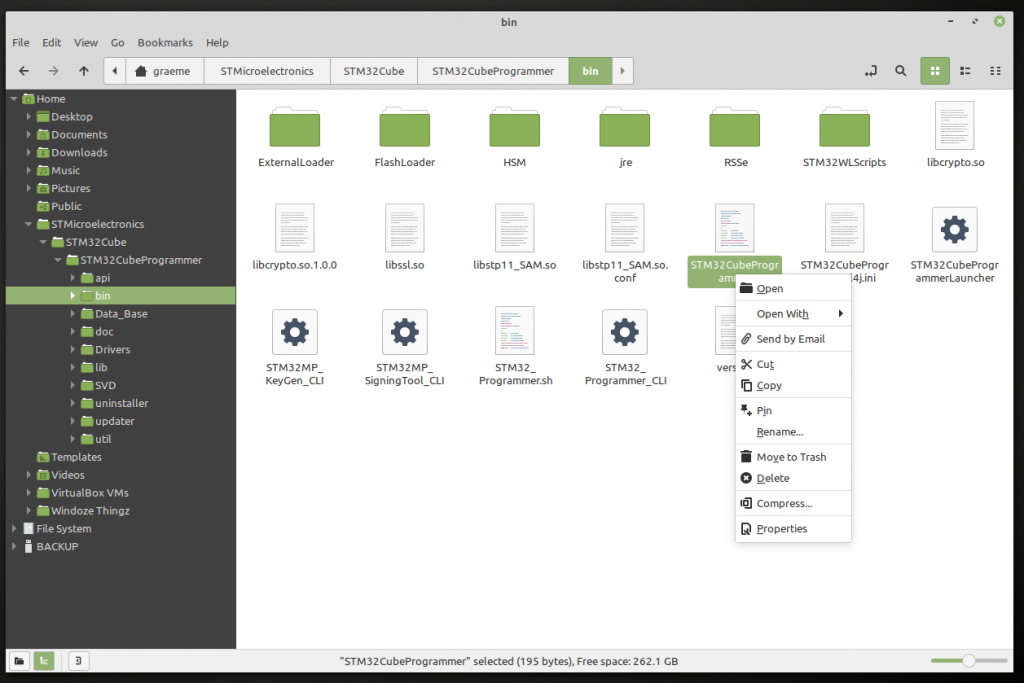The width and height of the screenshot is (1024, 683).
Task: Open the Bookmarks menu
Action: [x=163, y=43]
